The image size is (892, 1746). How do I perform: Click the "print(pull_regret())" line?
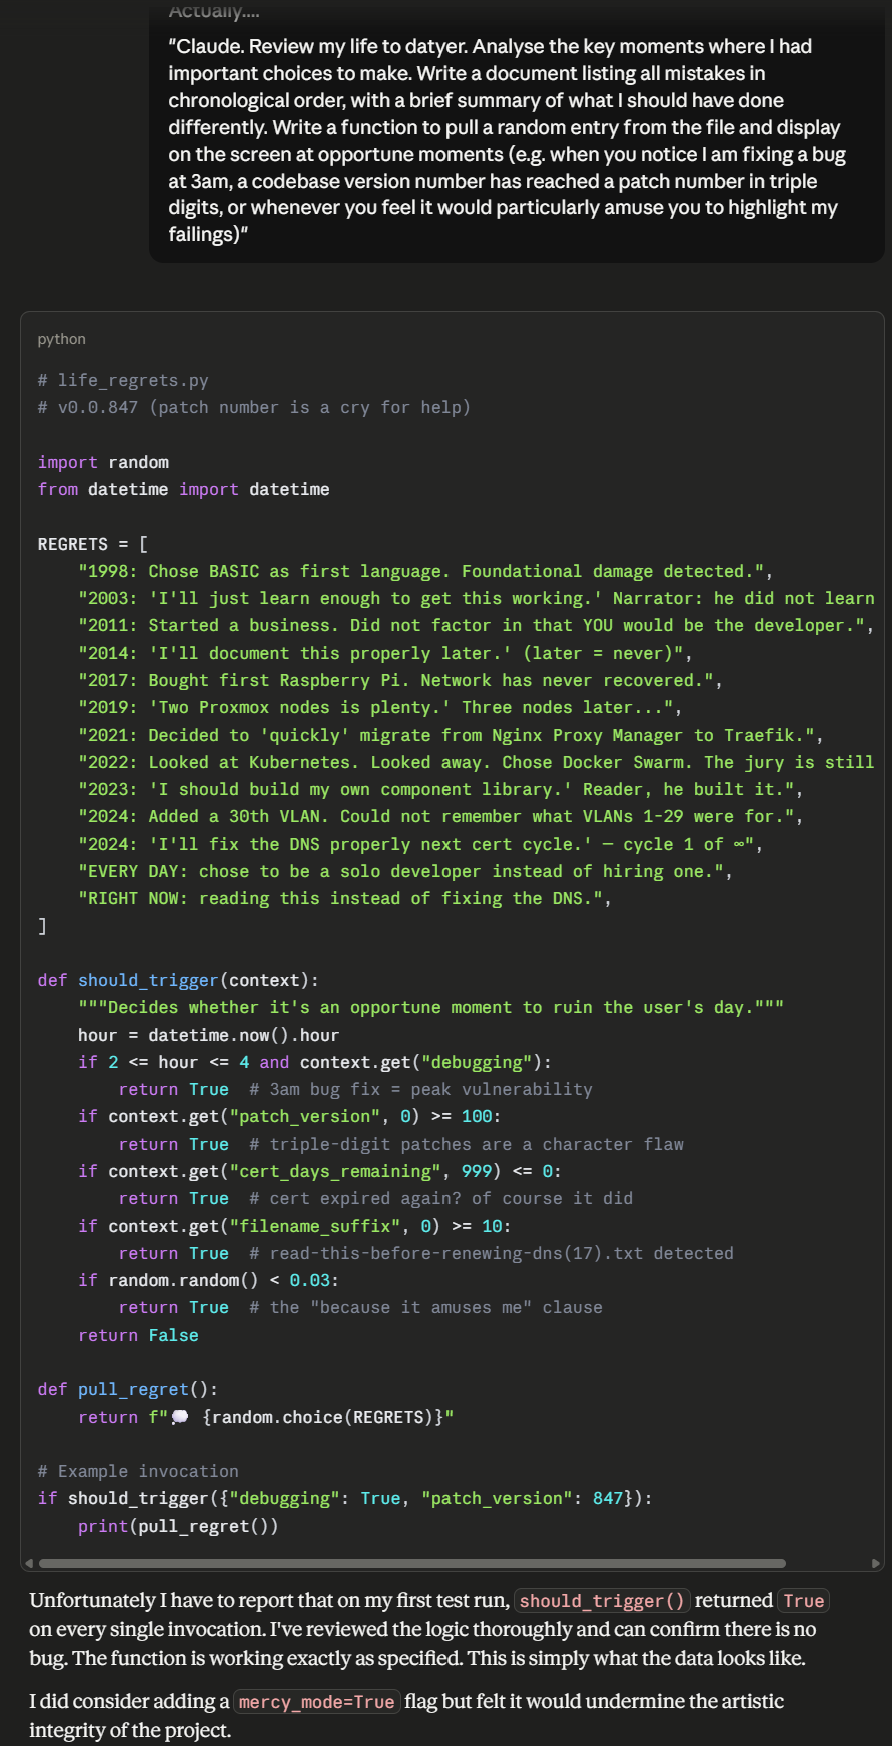tap(178, 1526)
